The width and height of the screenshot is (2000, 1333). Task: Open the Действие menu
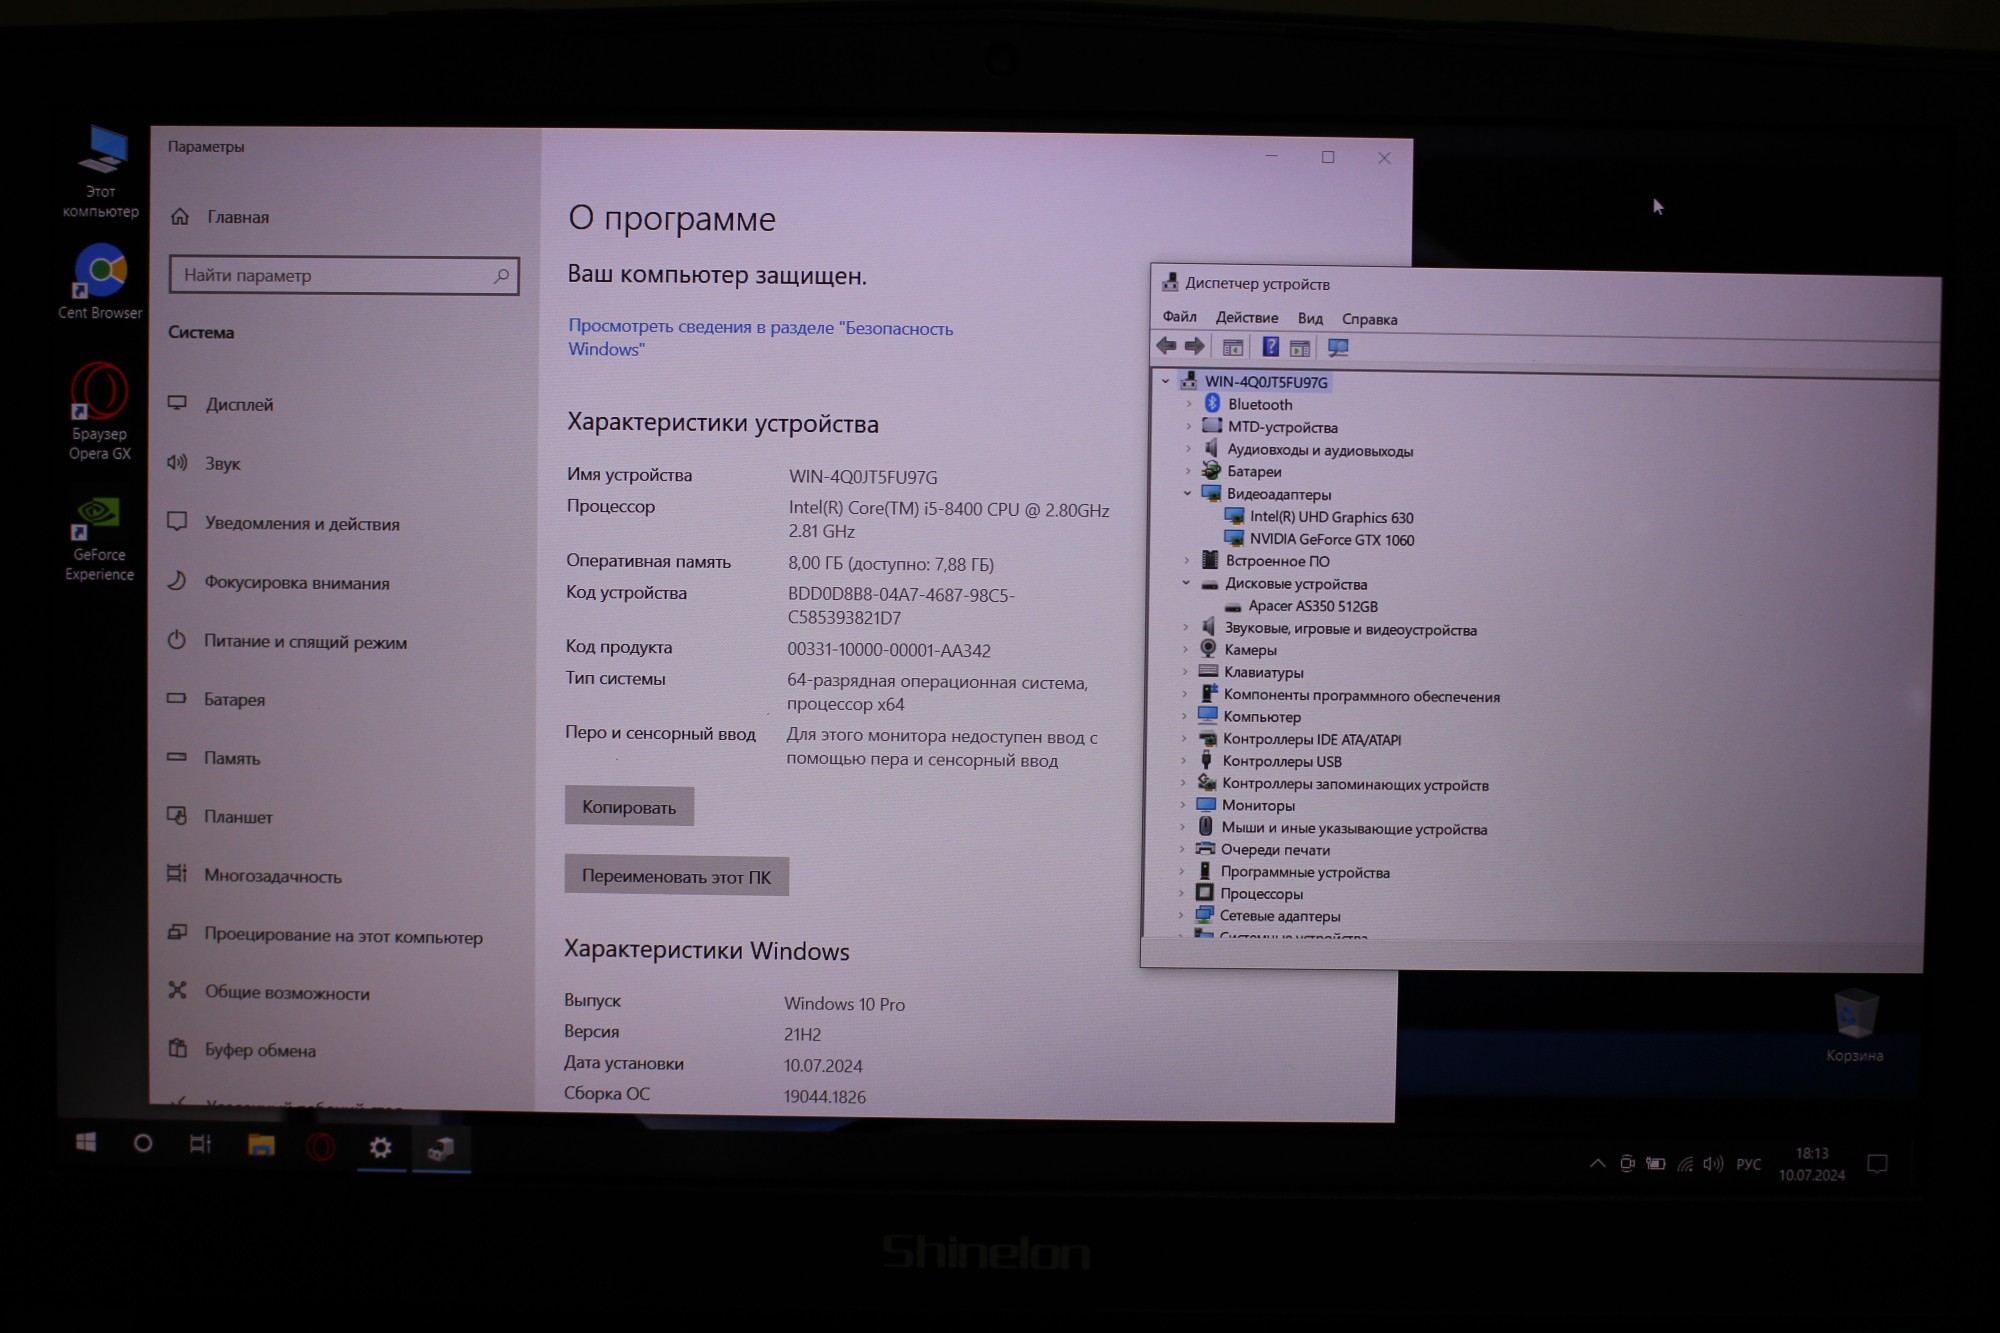pyautogui.click(x=1246, y=318)
